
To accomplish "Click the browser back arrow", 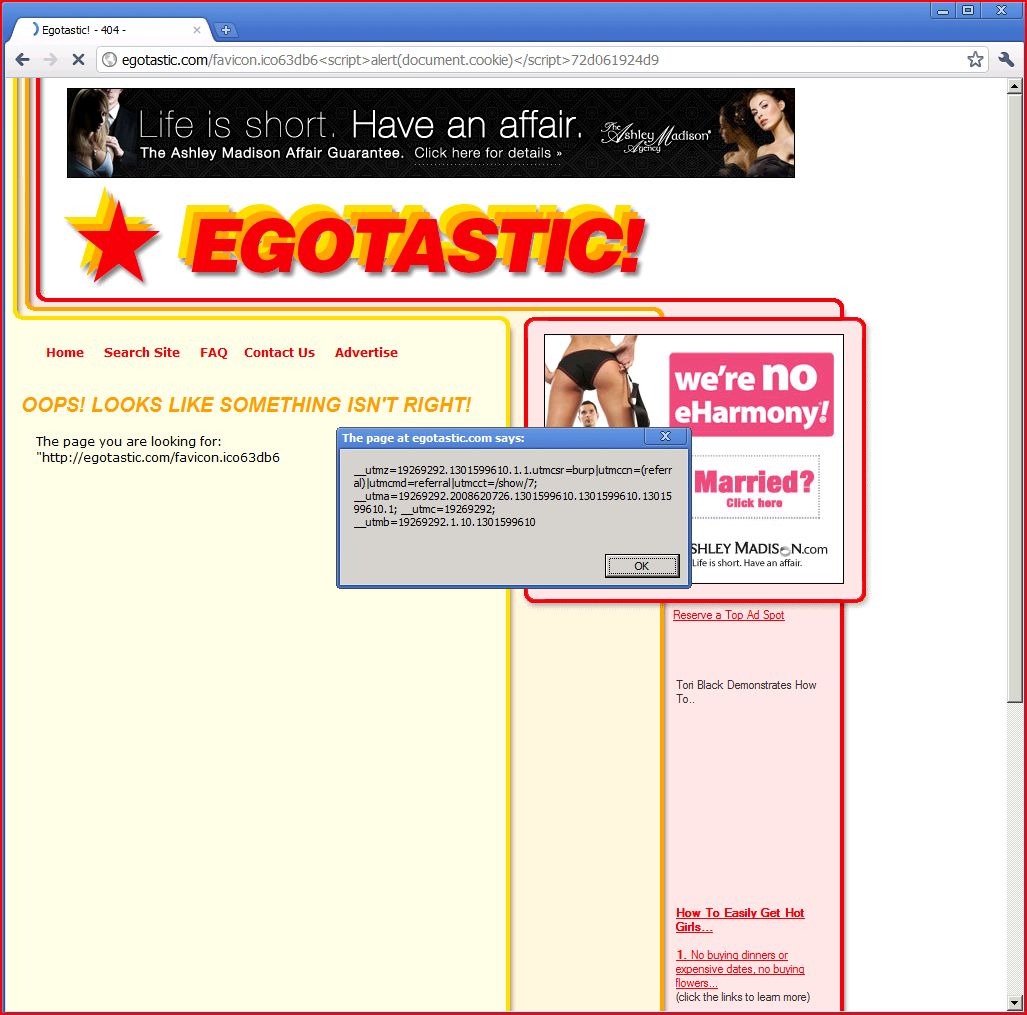I will click(22, 60).
